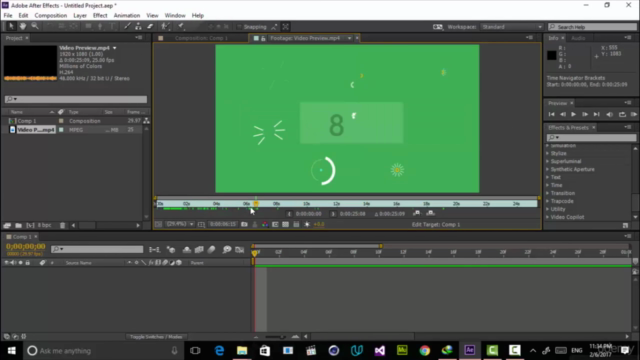The height and width of the screenshot is (360, 640).
Task: Select the Brush tool
Action: pos(127,27)
